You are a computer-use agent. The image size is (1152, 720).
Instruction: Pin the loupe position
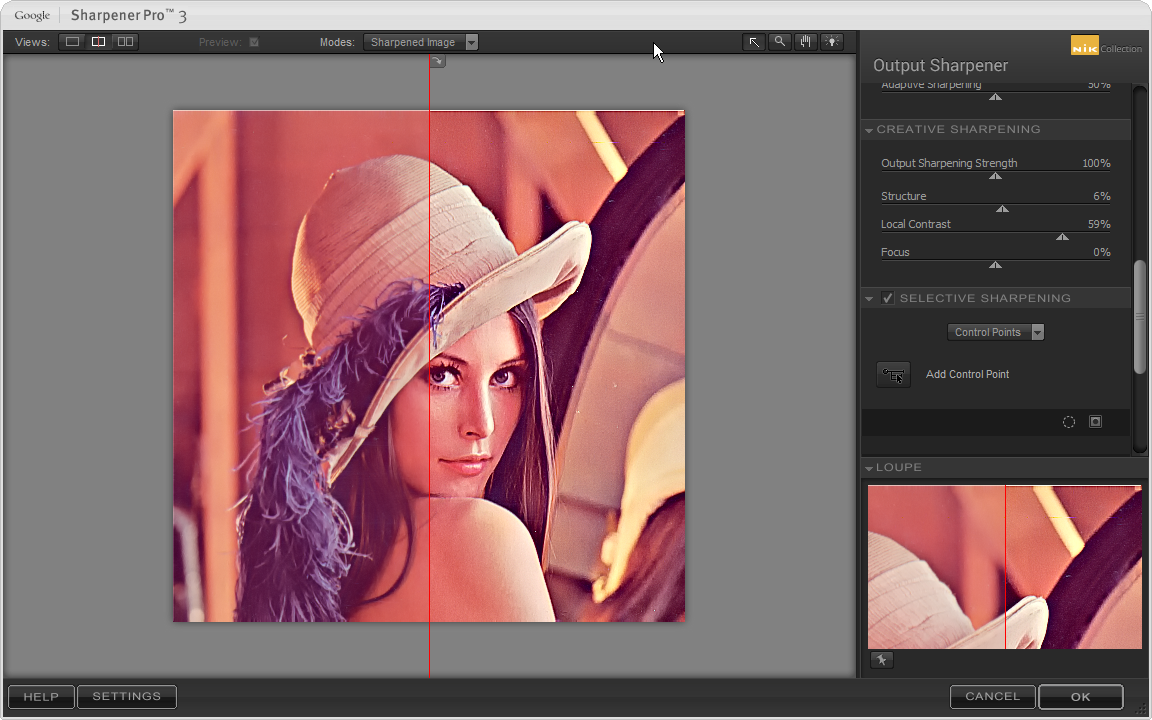882,660
